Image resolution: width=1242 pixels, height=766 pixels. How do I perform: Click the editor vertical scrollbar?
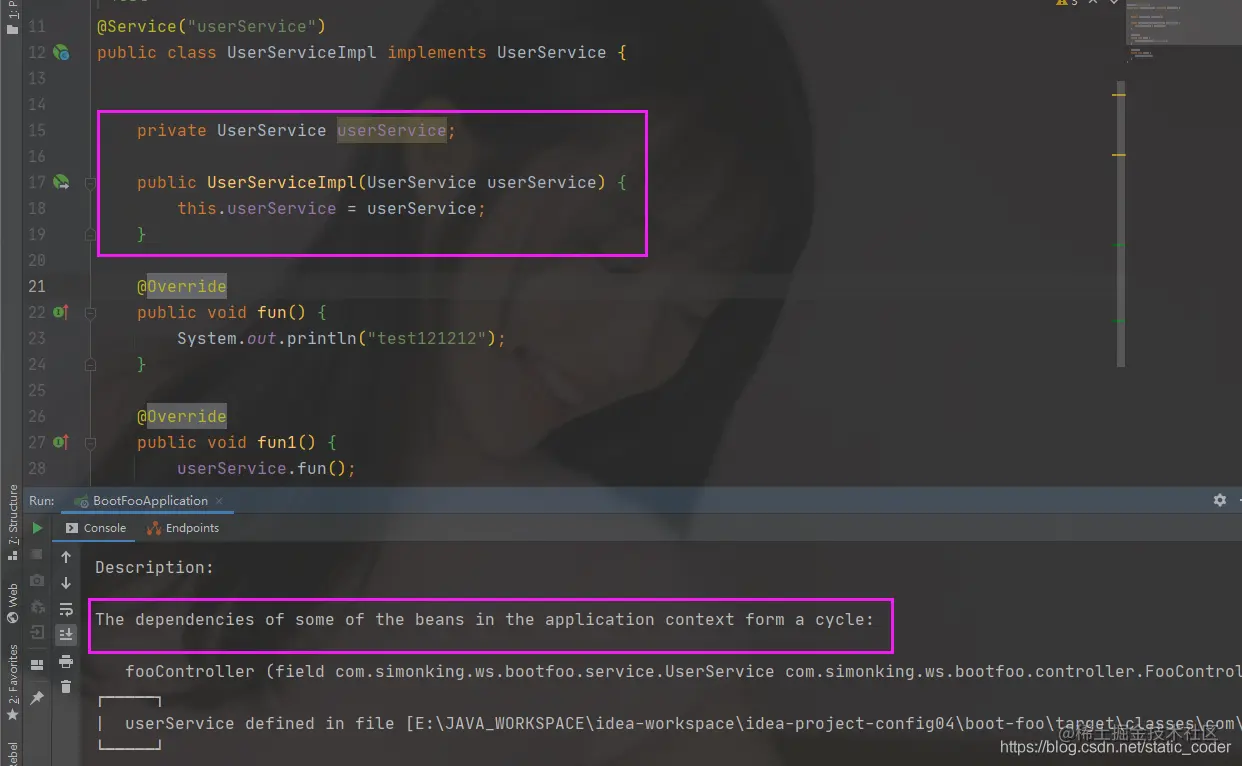tap(1120, 224)
